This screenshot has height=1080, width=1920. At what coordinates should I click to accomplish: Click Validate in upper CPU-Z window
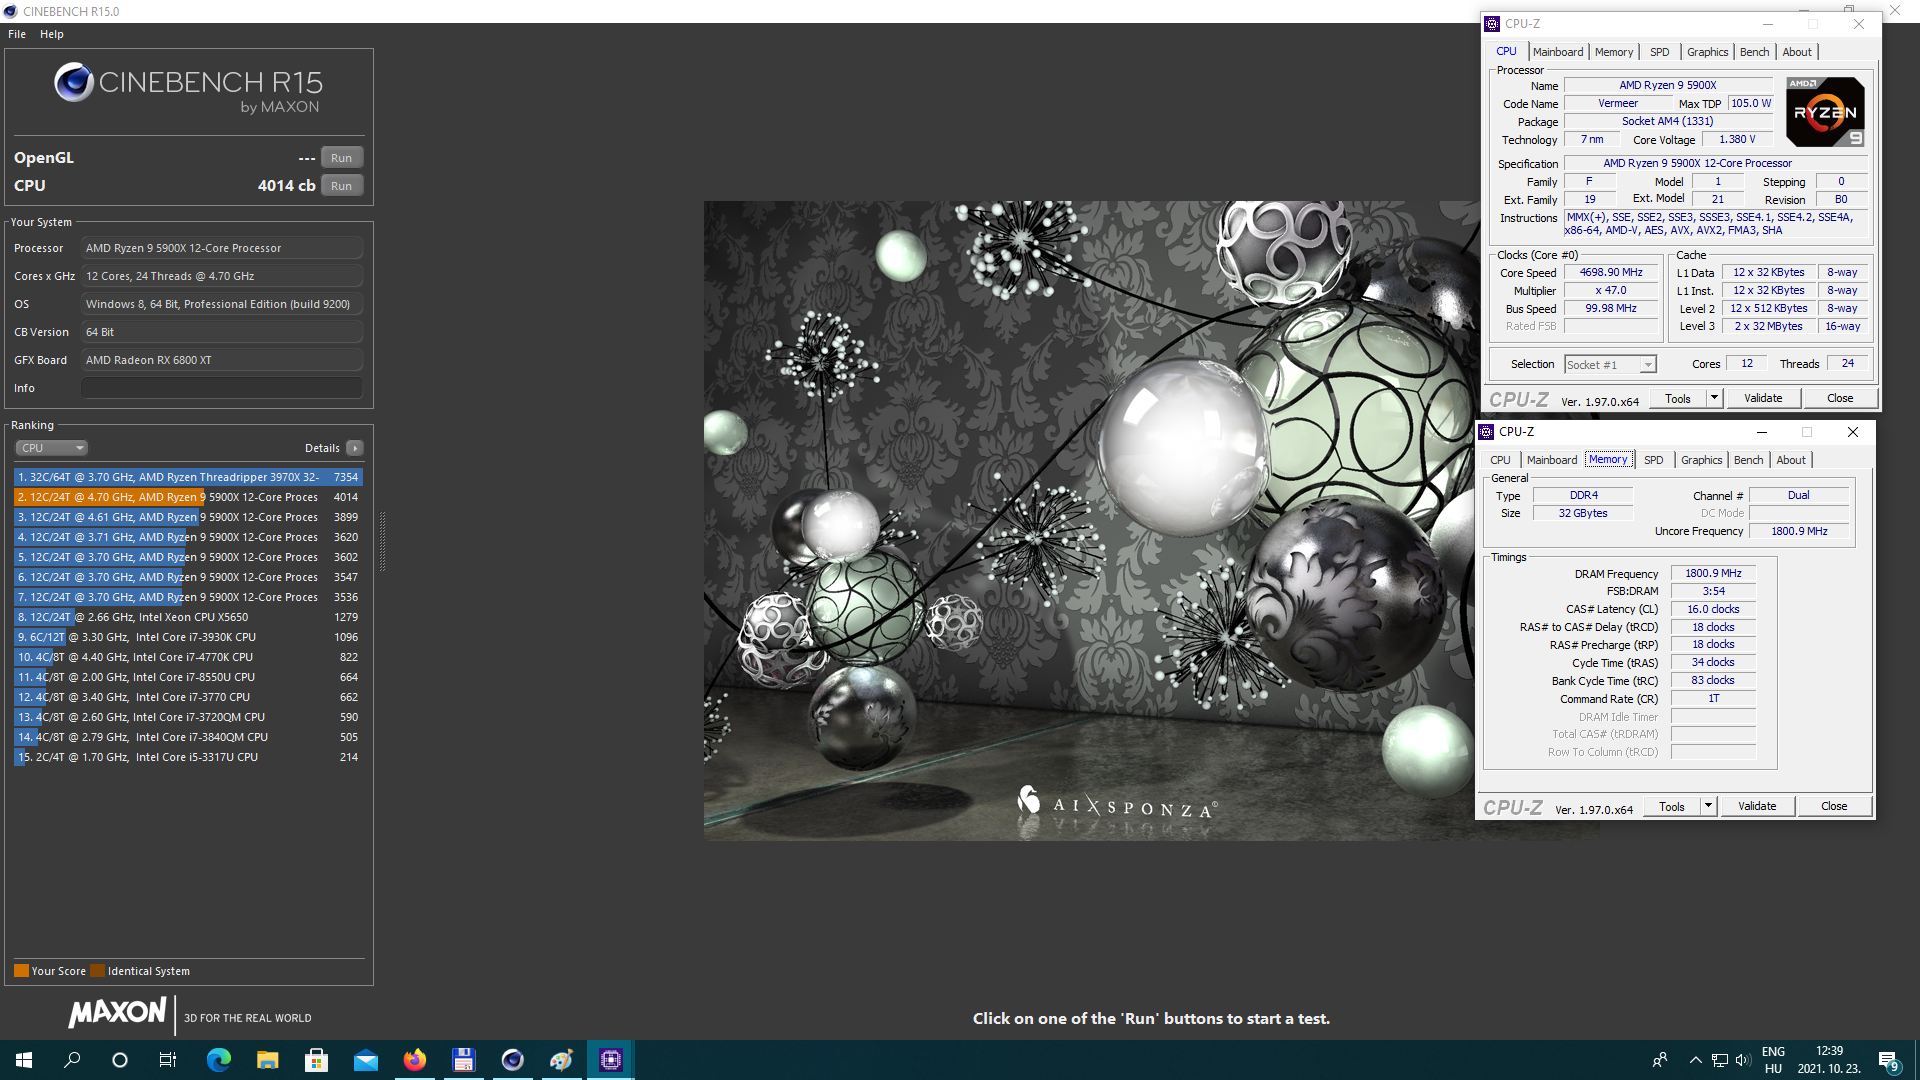1763,399
